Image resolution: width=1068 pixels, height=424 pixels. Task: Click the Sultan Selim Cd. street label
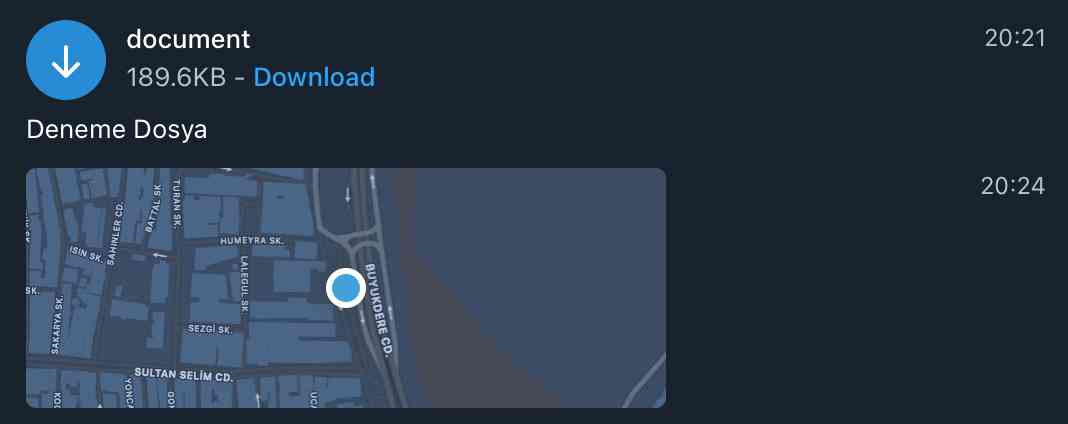[x=184, y=374]
